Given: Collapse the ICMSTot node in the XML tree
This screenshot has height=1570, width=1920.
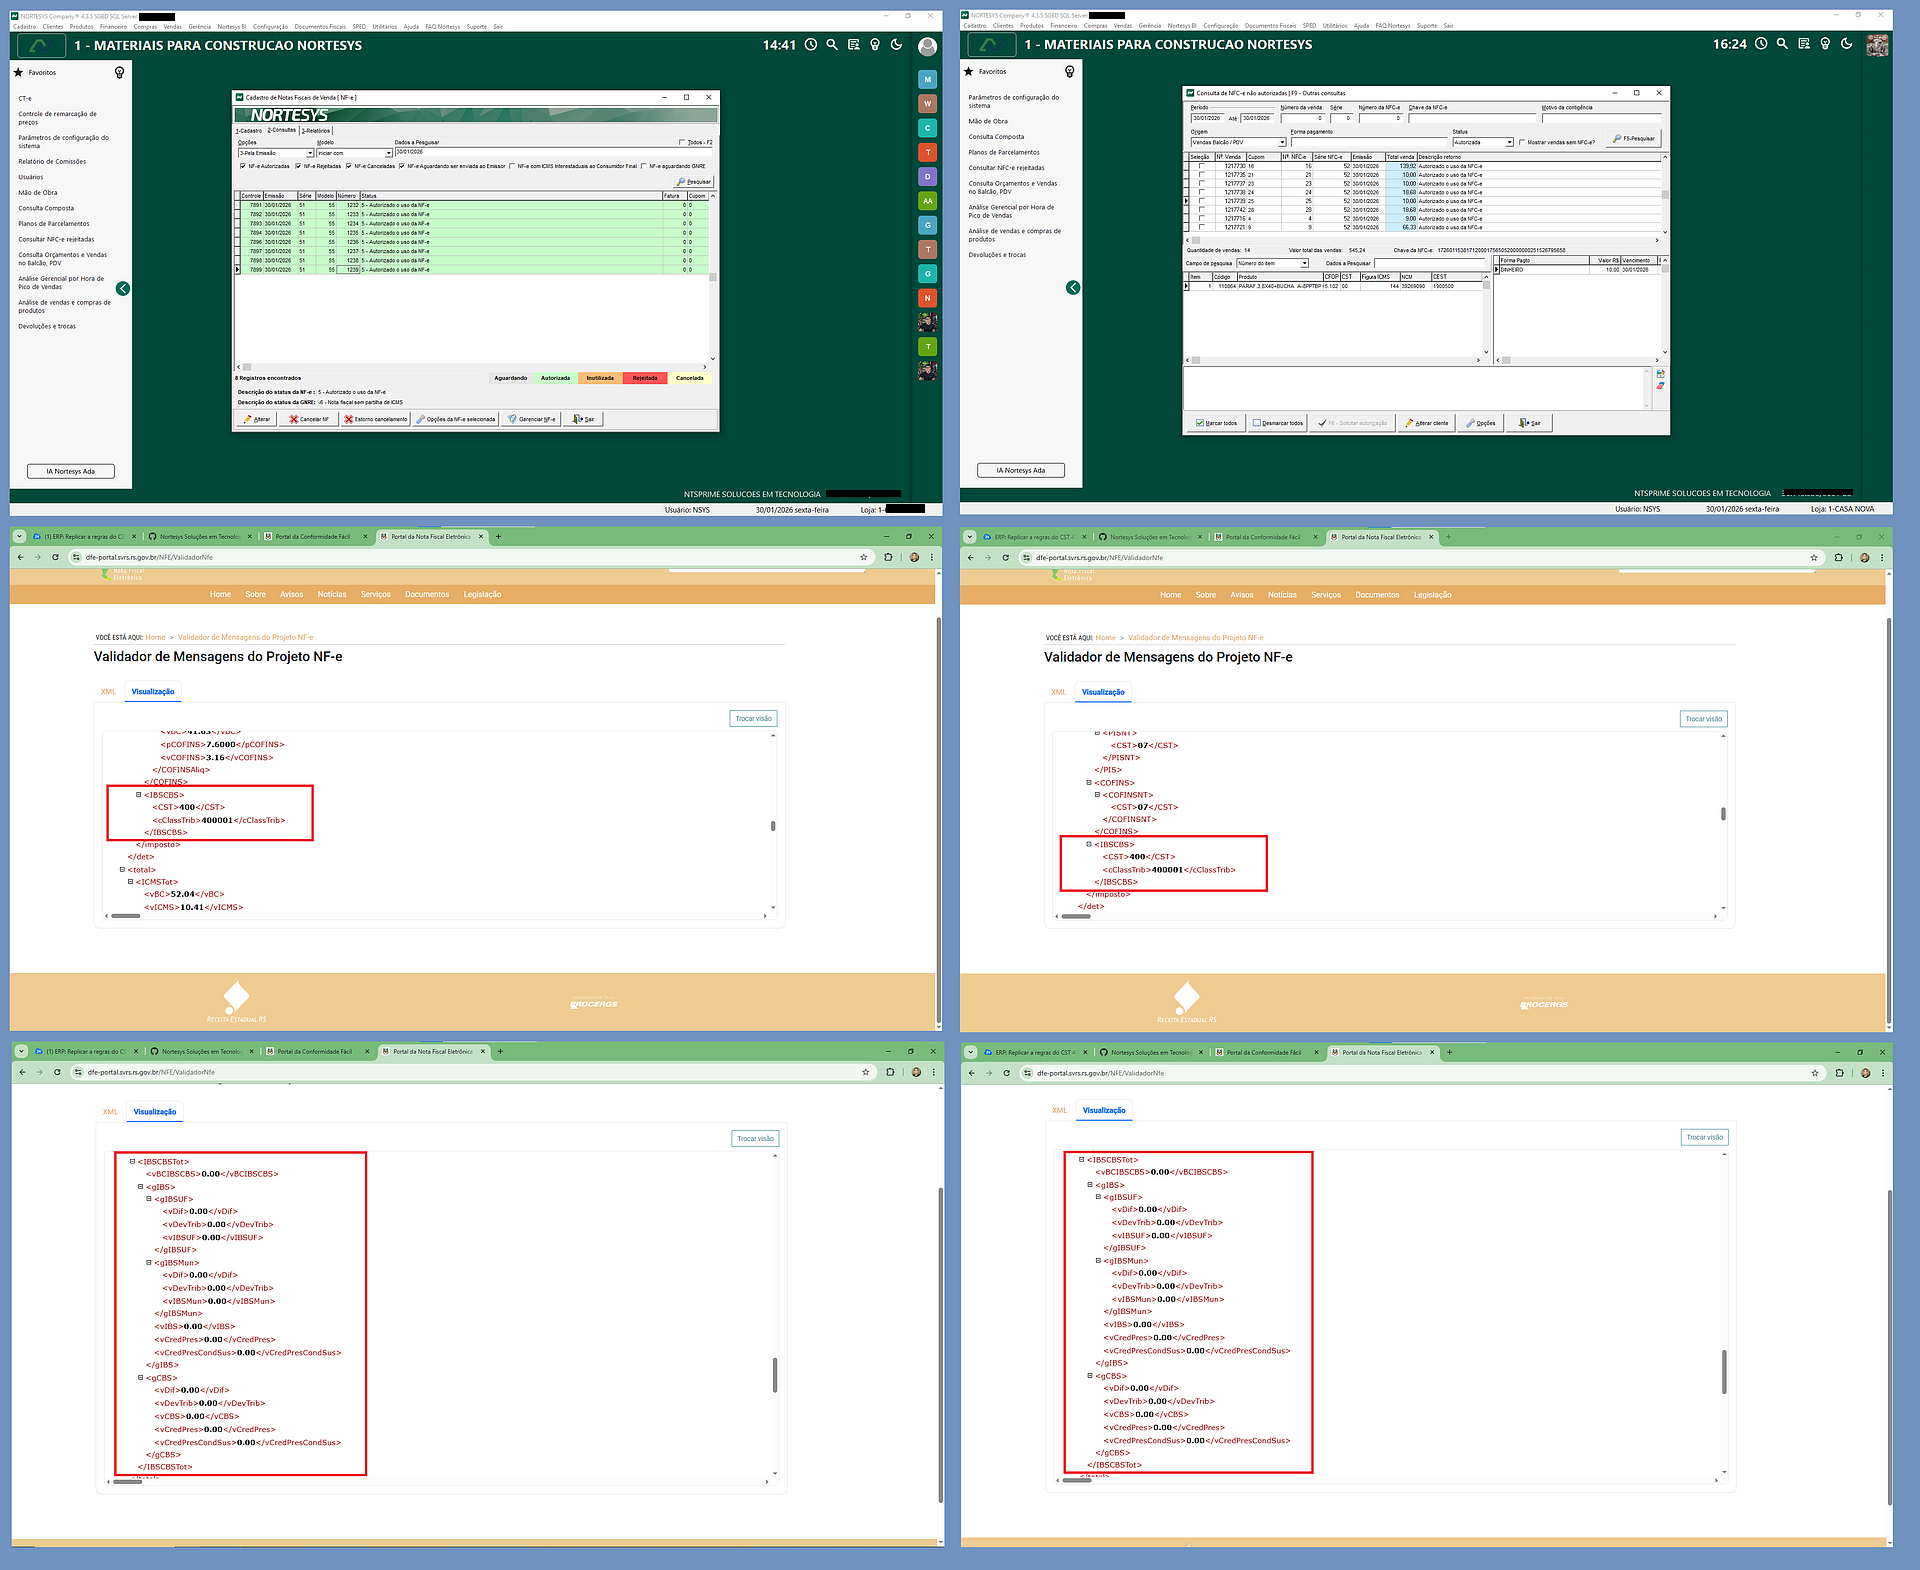Looking at the screenshot, I should 130,882.
